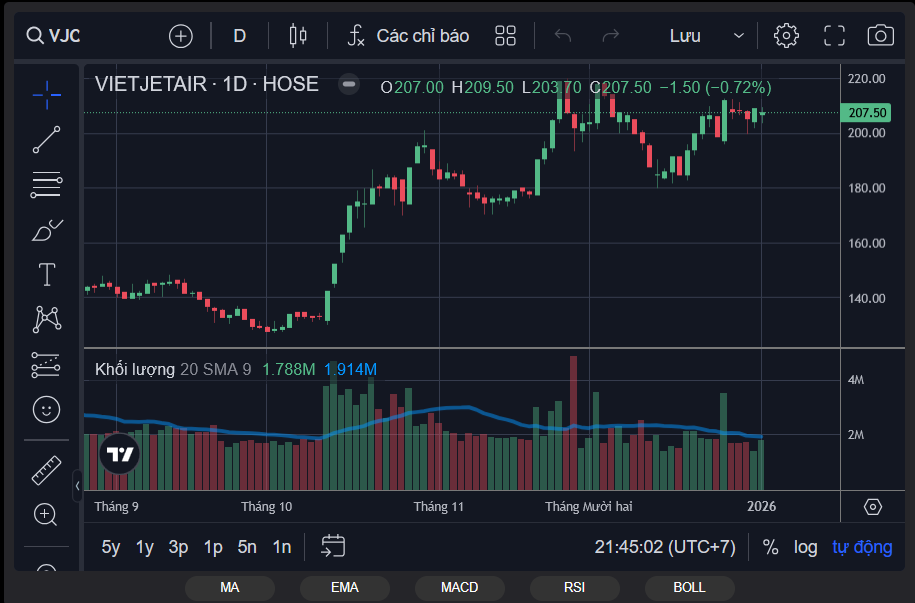Viewport: 915px width, 603px height.
Task: Open the candlestick chart type menu
Action: click(x=297, y=36)
